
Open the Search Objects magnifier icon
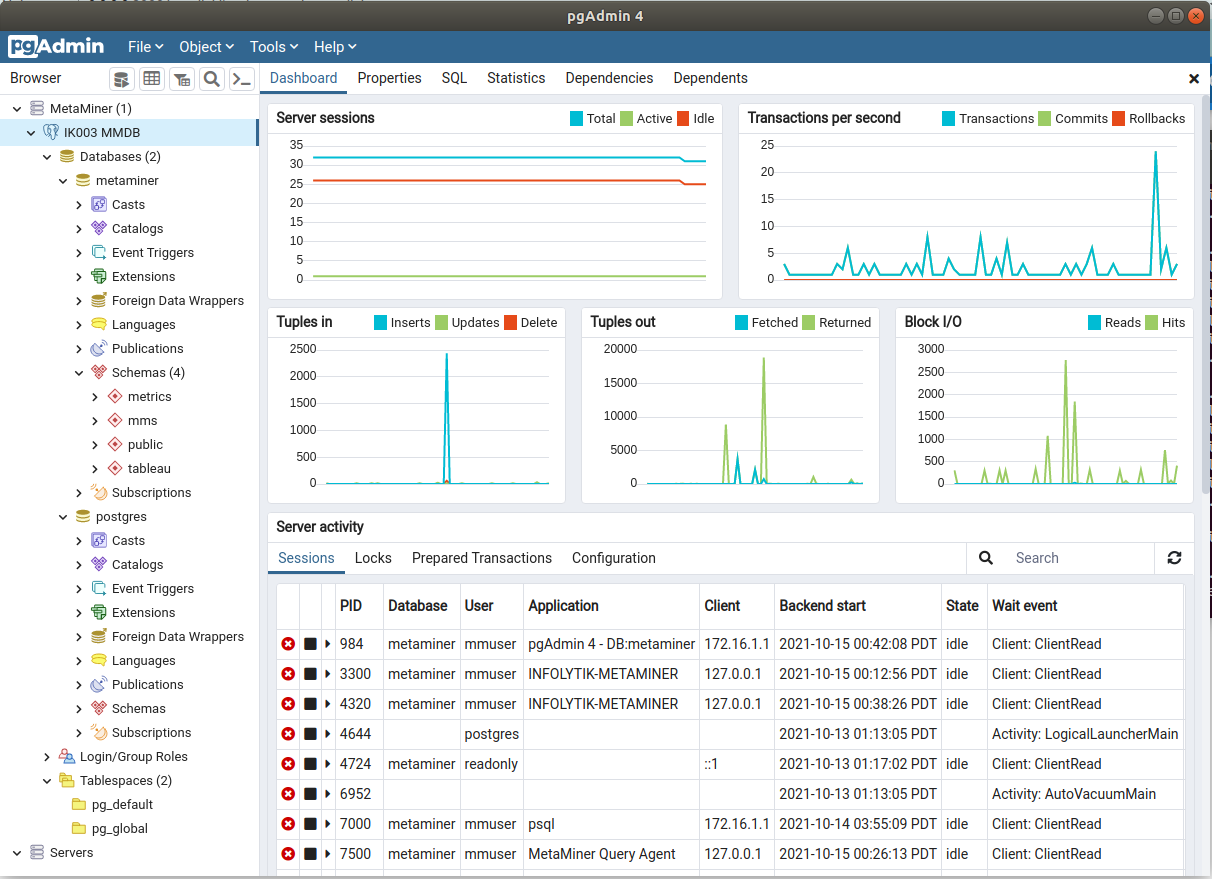(x=212, y=79)
